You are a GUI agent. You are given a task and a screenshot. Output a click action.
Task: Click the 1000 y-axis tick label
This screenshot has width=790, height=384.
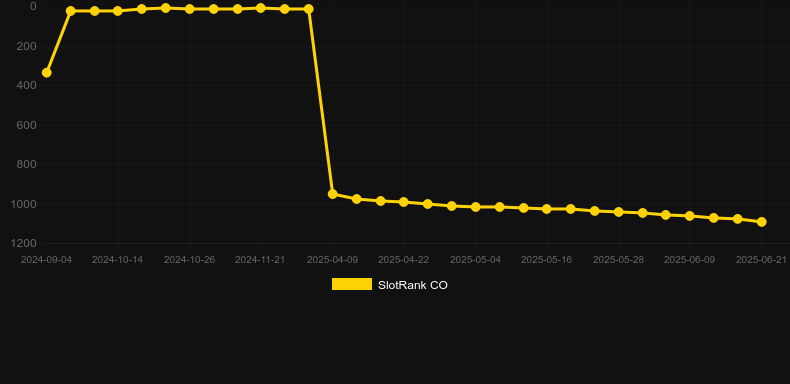point(26,204)
